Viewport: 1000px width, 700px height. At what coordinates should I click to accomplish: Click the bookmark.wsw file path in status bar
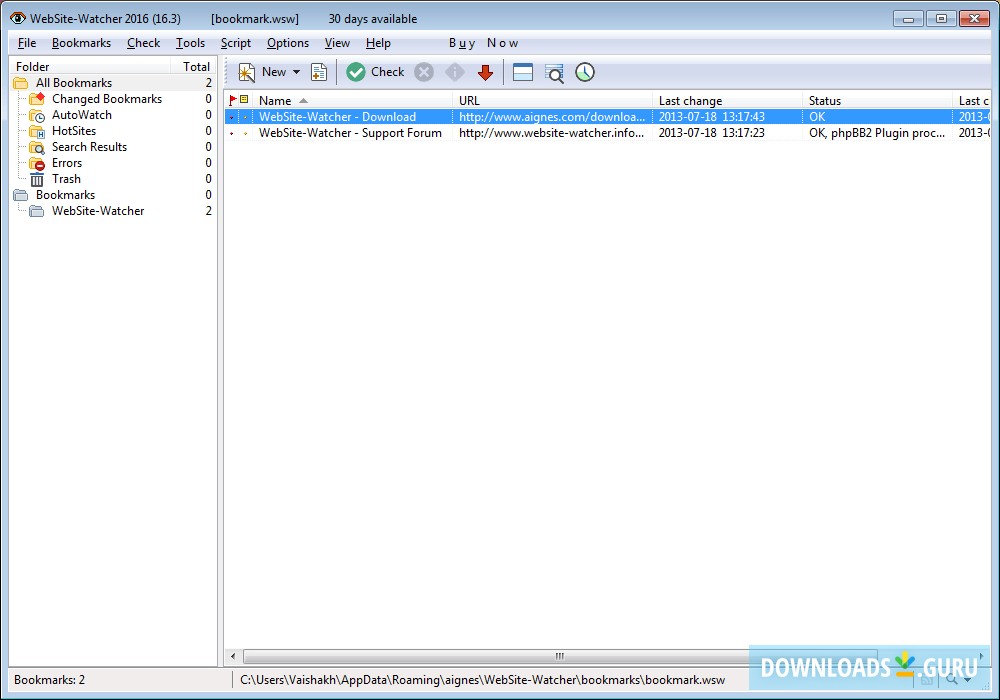[x=483, y=680]
